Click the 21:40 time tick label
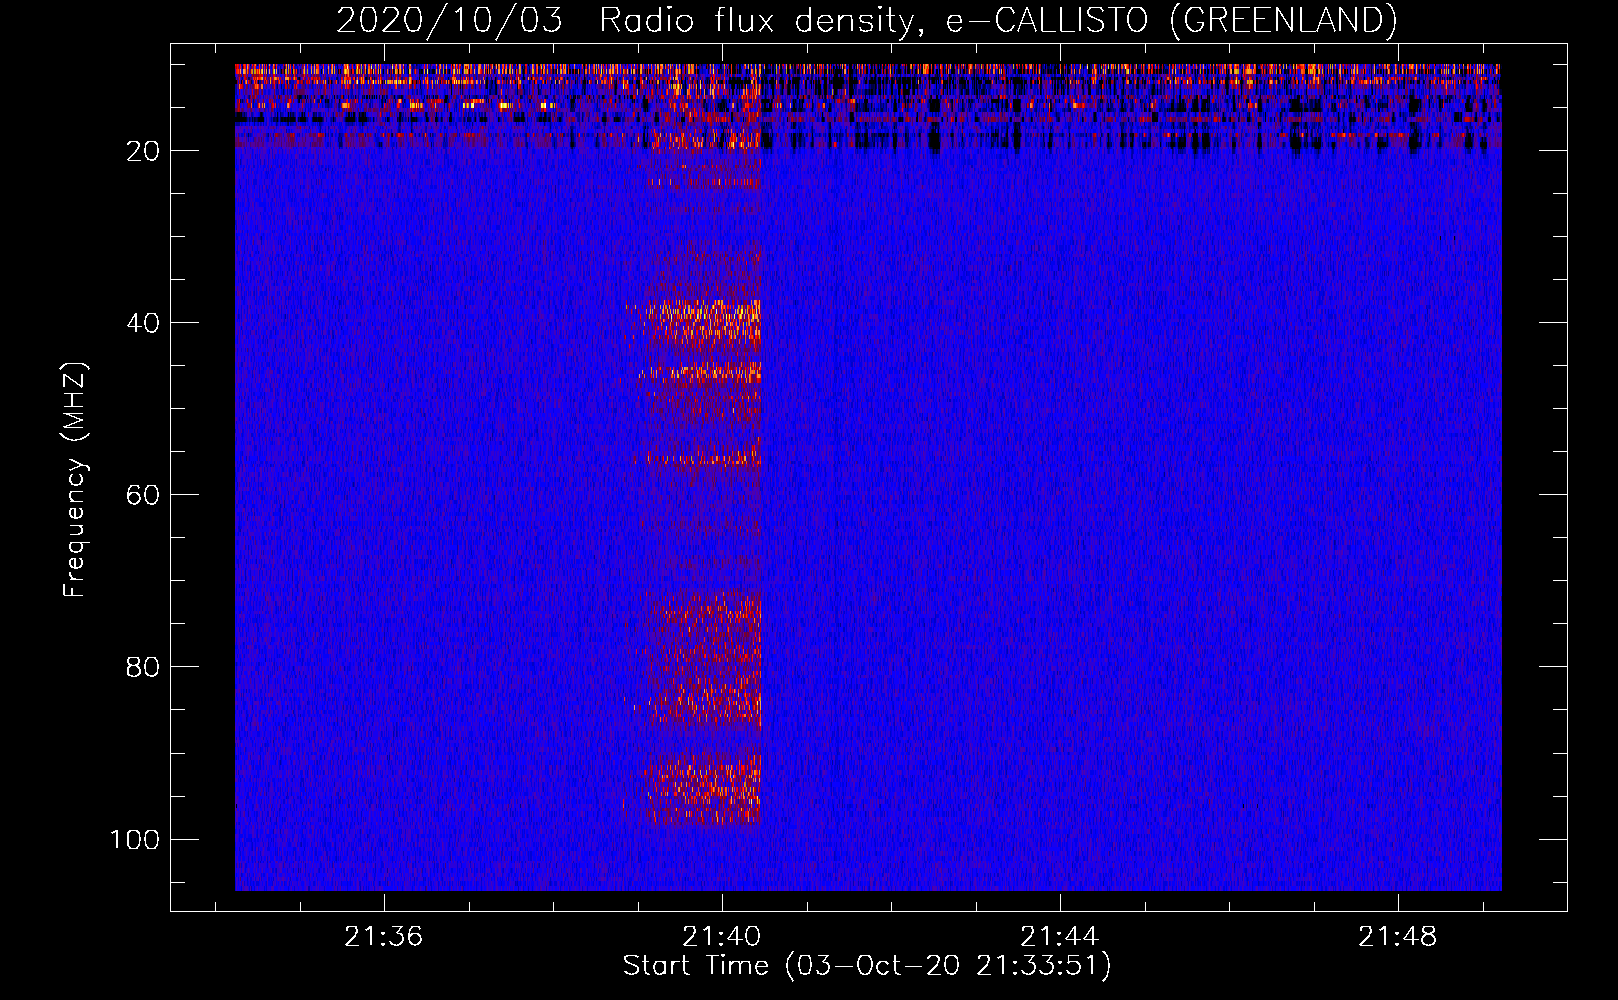The image size is (1618, 1000). coord(722,937)
